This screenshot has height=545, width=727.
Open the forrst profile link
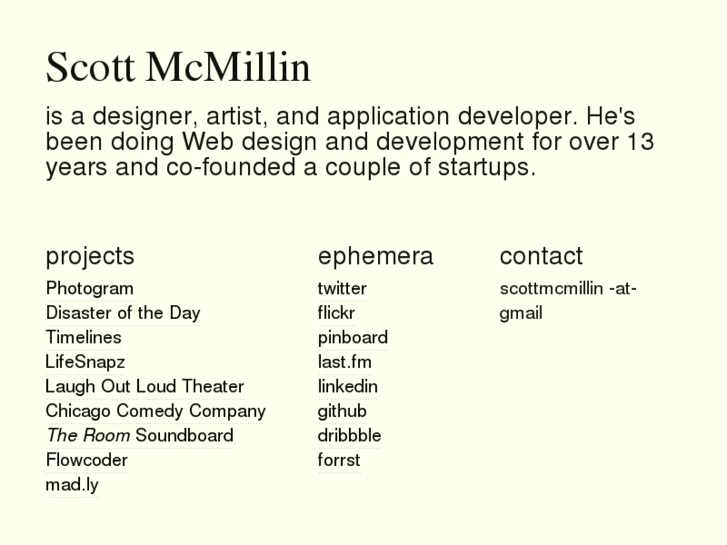[x=339, y=460]
